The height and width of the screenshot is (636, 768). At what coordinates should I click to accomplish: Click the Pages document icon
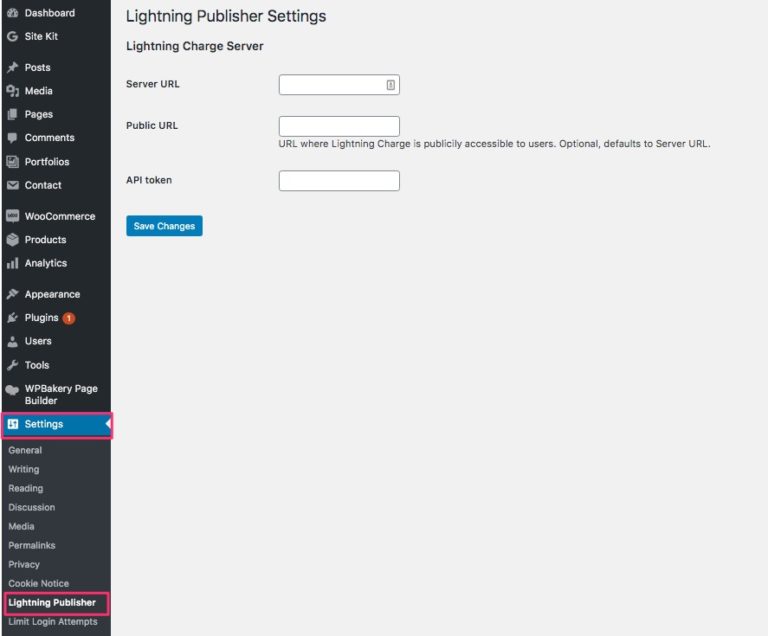click(13, 115)
